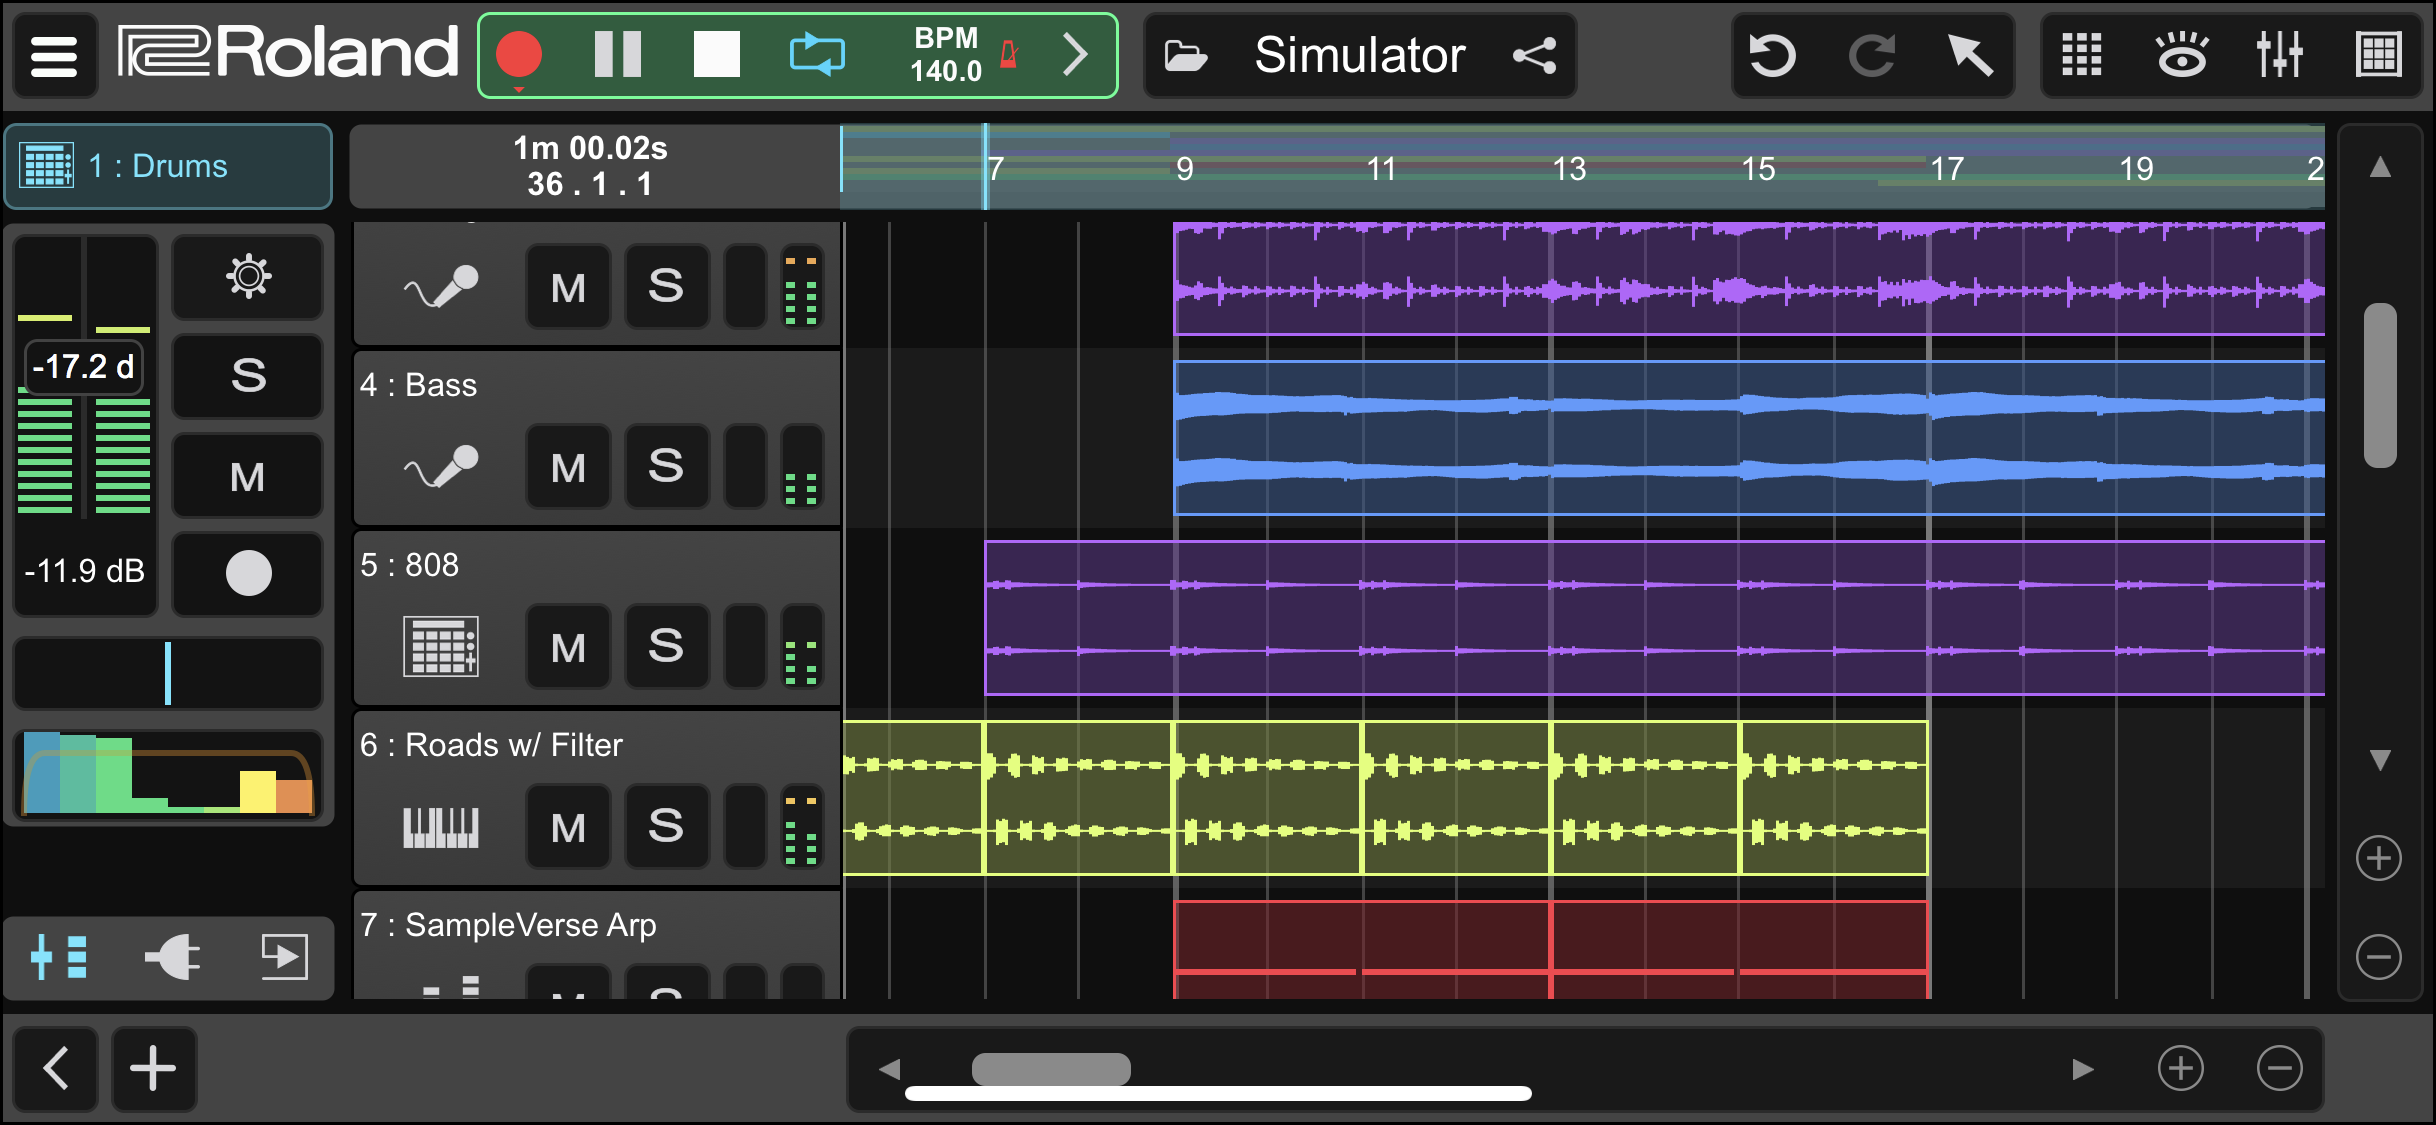2436x1125 pixels.
Task: Jump to bar 15 on the timeline ruler
Action: click(x=1758, y=169)
